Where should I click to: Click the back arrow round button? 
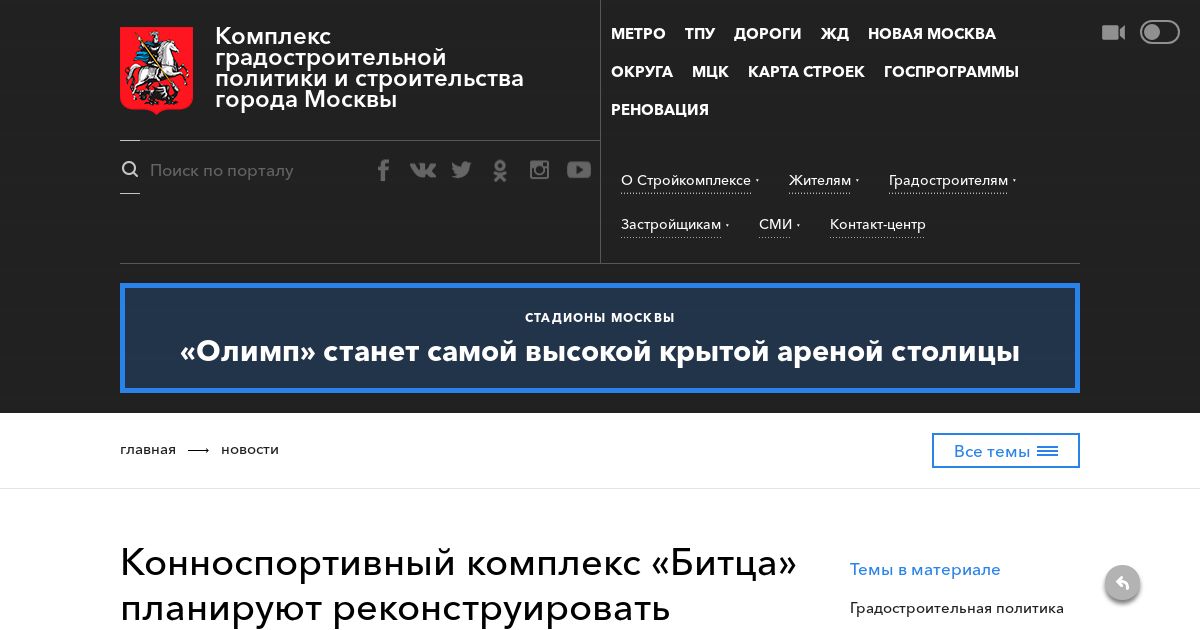(1122, 583)
